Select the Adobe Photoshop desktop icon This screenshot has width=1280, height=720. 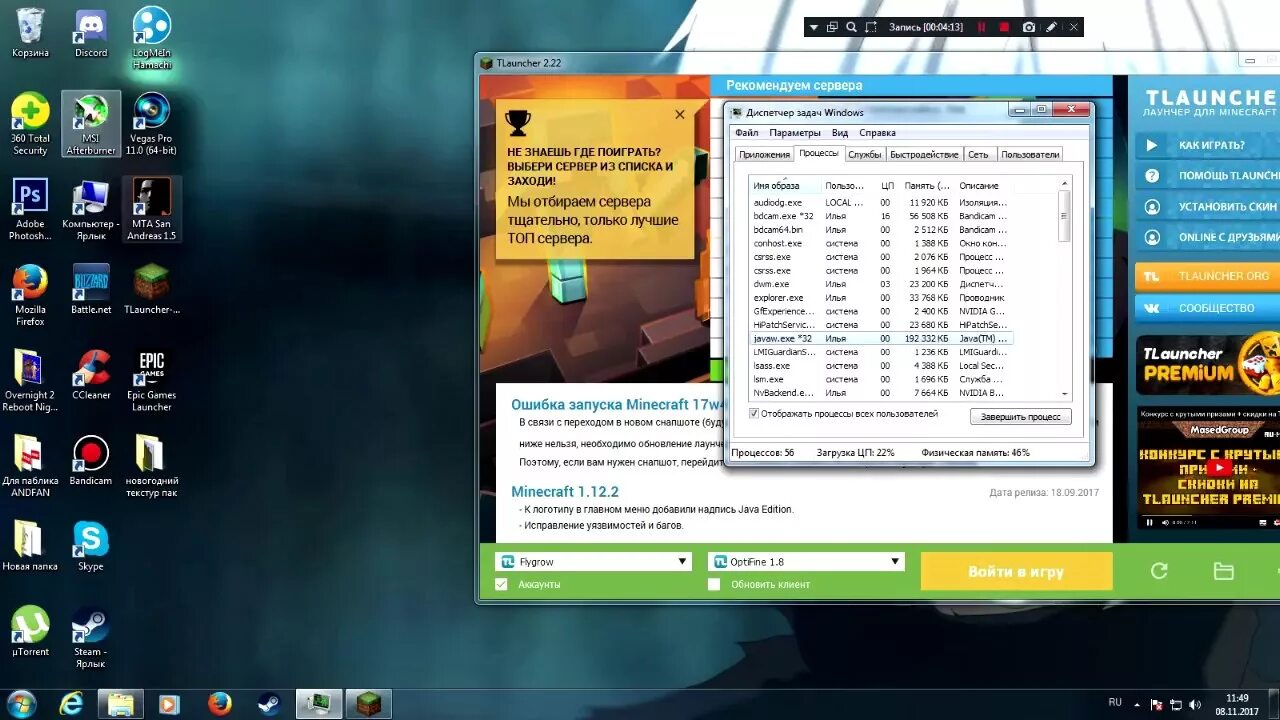pos(30,209)
